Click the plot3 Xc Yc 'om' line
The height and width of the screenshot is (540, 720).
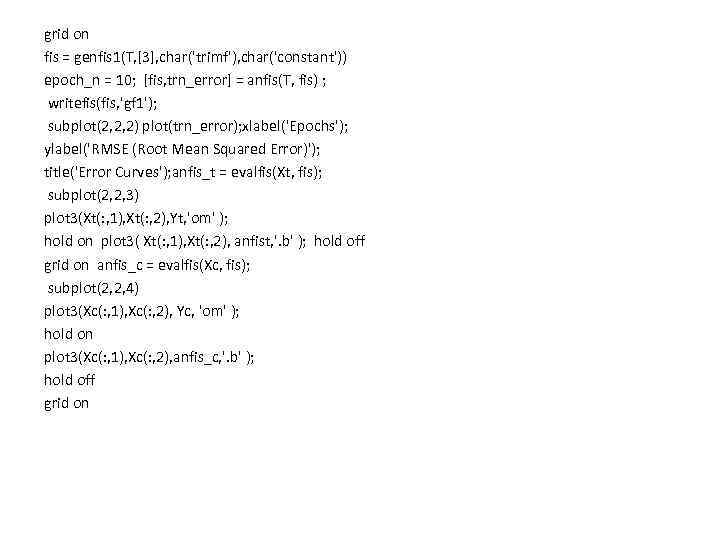tap(142, 312)
